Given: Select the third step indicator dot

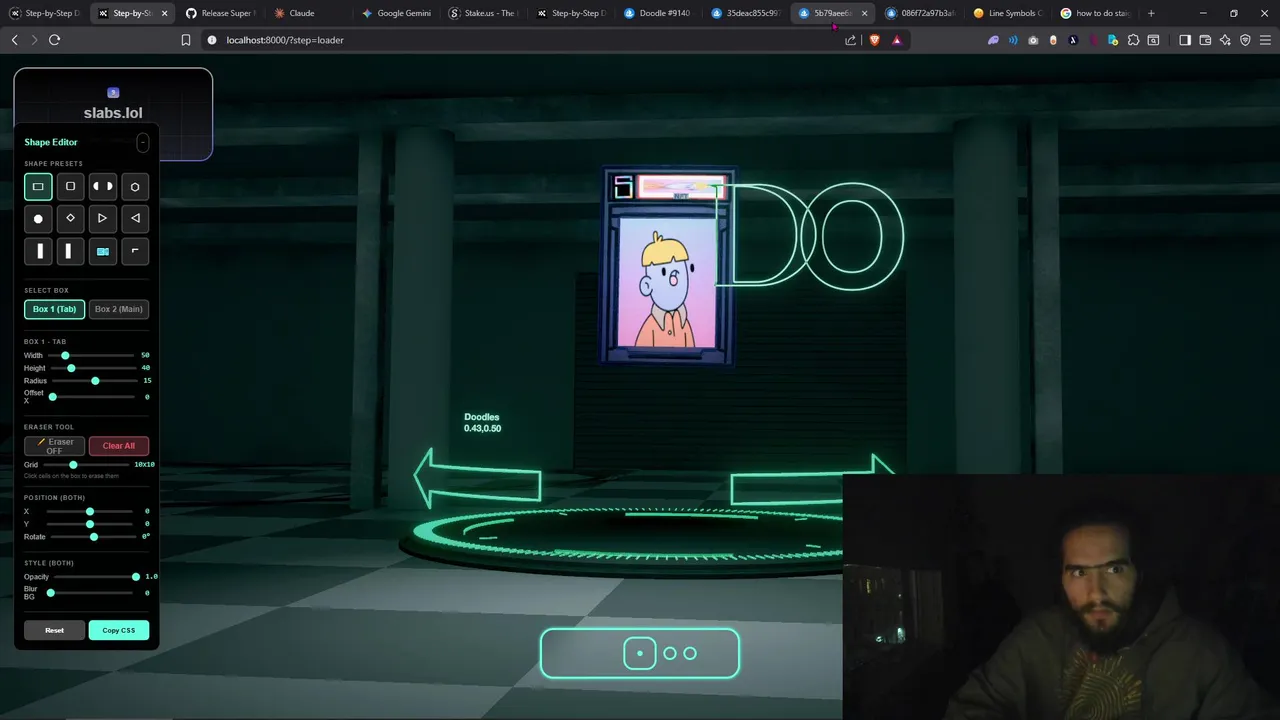Looking at the screenshot, I should 690,653.
